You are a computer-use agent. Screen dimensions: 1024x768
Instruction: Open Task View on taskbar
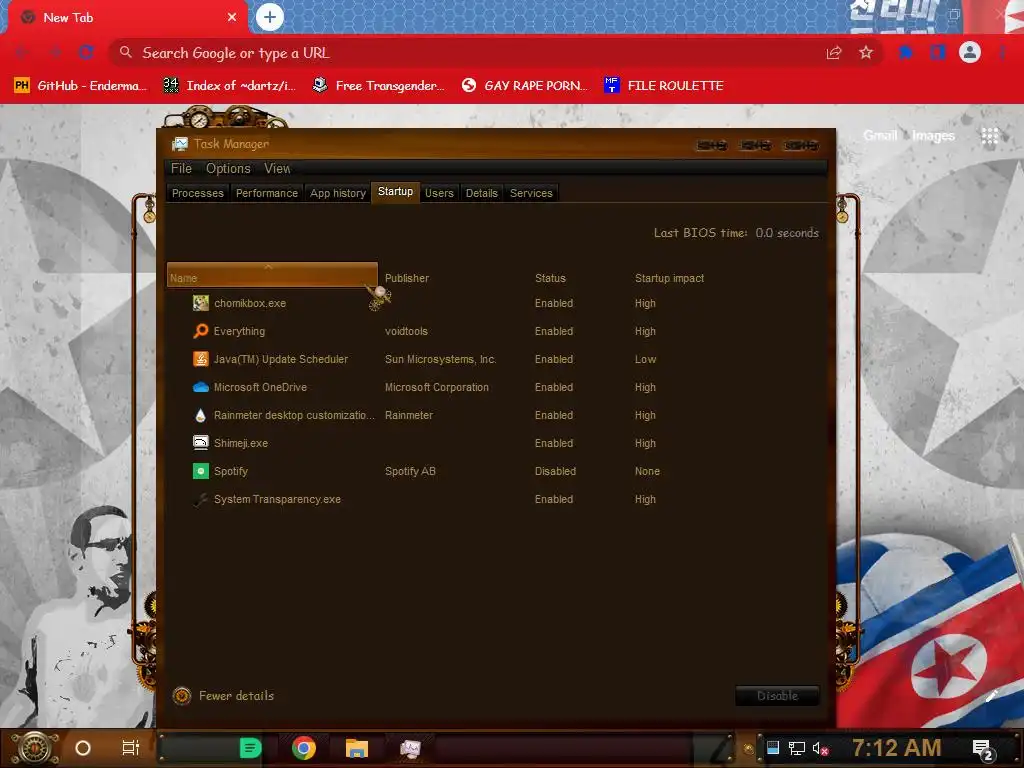131,748
